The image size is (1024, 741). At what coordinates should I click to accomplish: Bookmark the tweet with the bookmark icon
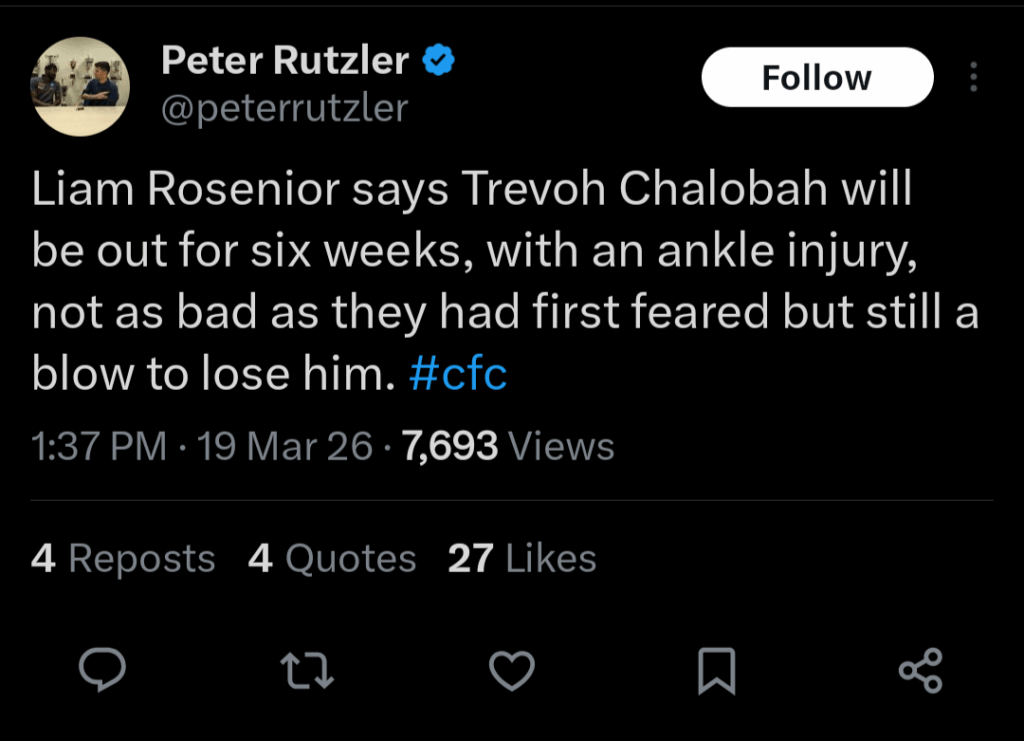(717, 671)
